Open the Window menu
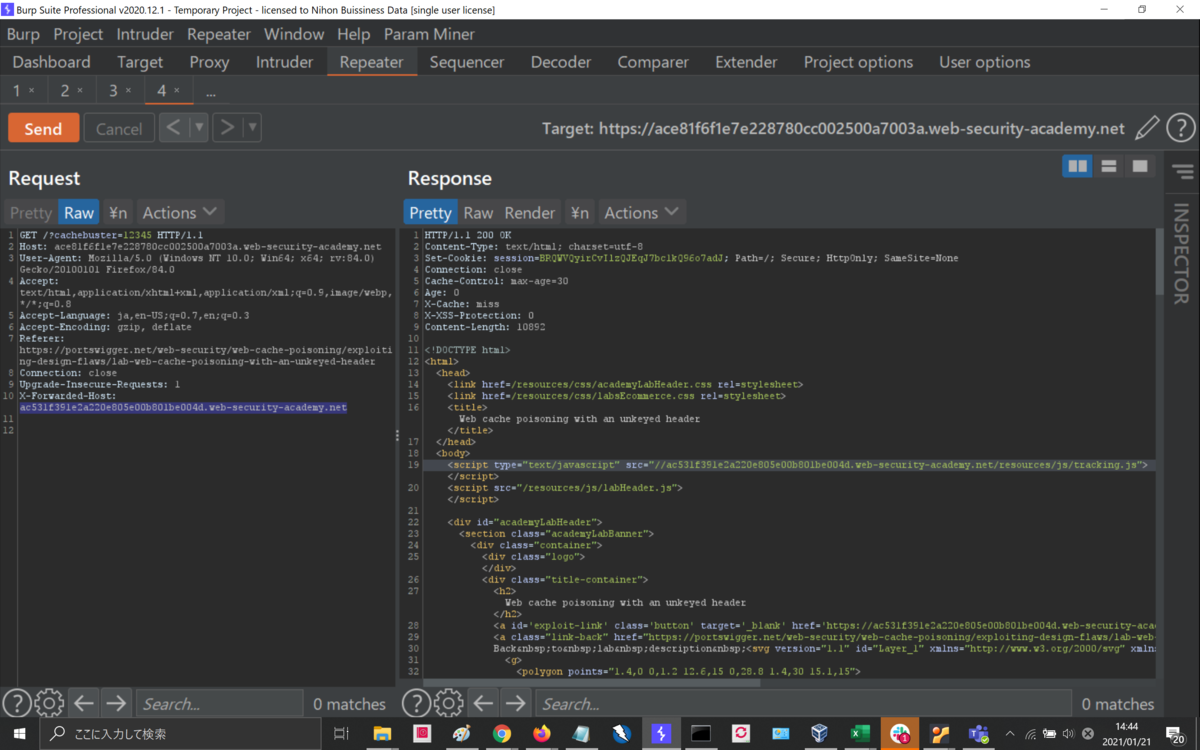The width and height of the screenshot is (1200, 750). coord(294,34)
